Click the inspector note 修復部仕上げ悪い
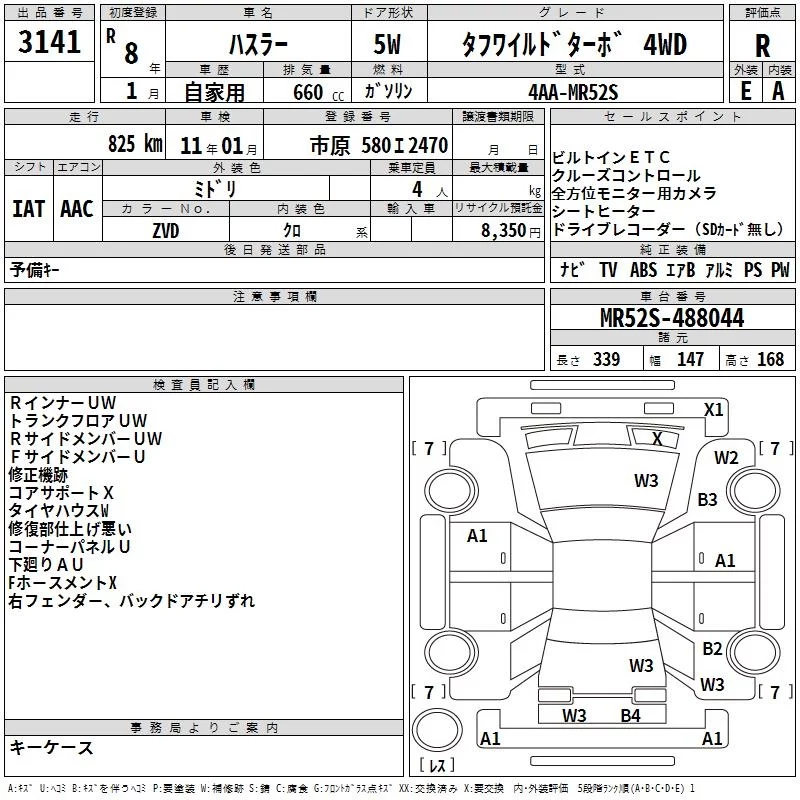The width and height of the screenshot is (800, 800). pyautogui.click(x=70, y=529)
